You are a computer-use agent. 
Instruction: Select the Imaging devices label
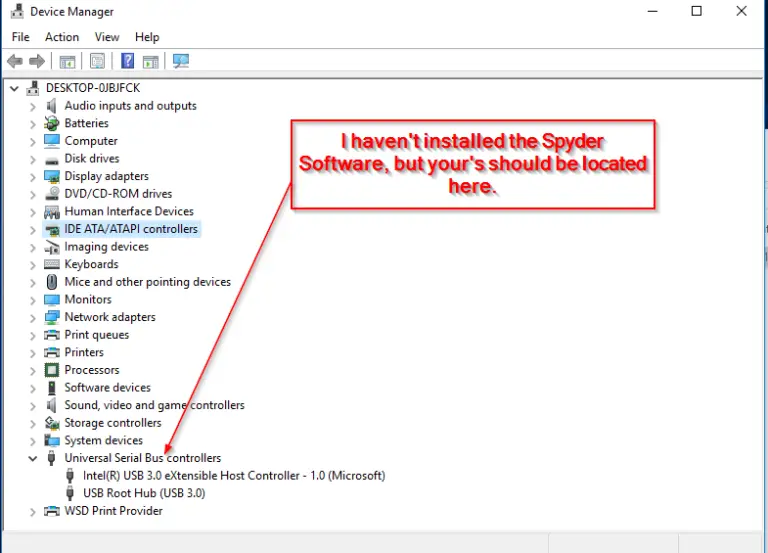pyautogui.click(x=107, y=246)
